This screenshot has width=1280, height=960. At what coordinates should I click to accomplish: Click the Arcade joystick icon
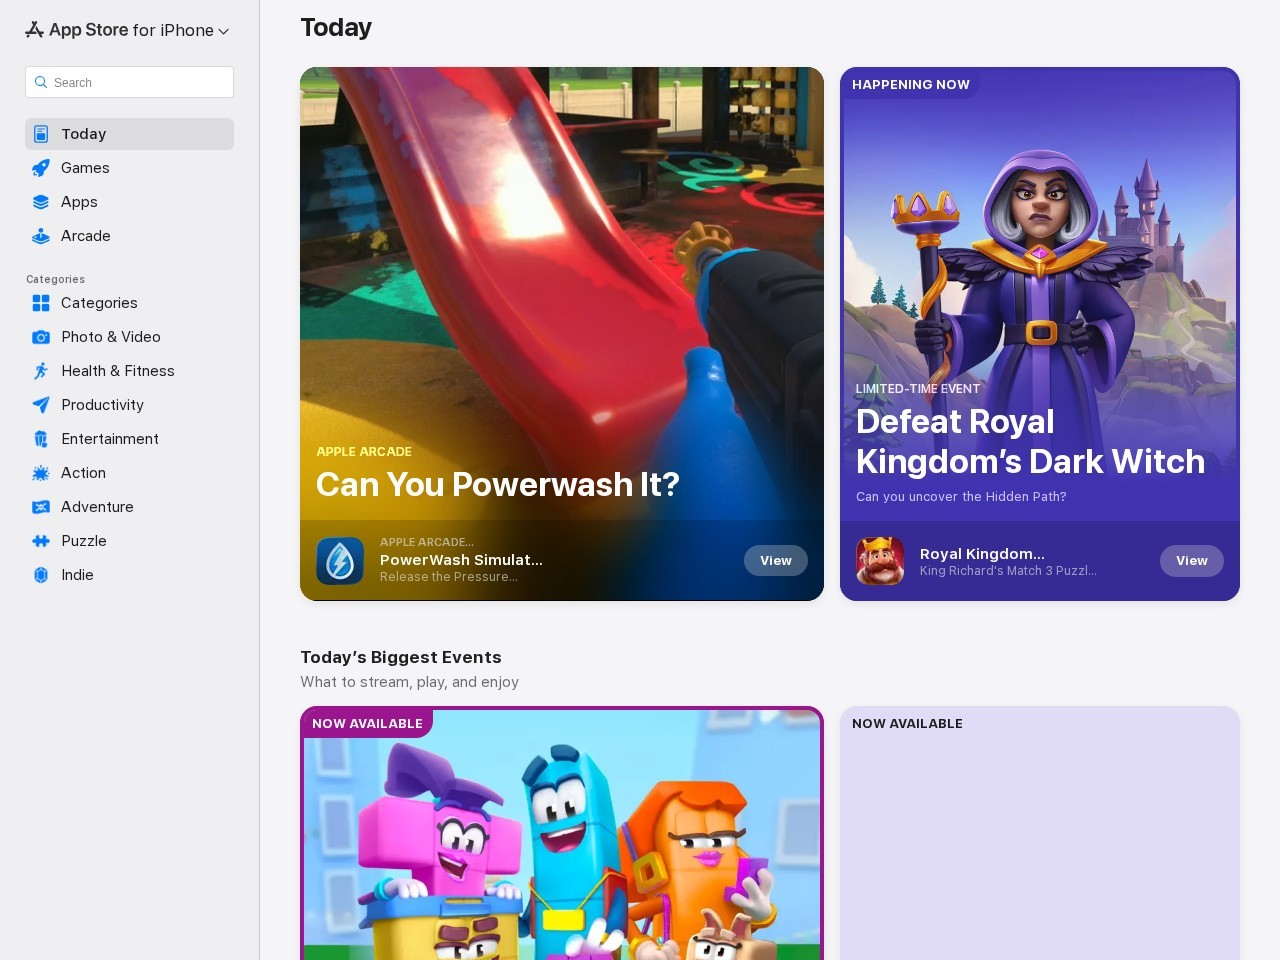[41, 236]
